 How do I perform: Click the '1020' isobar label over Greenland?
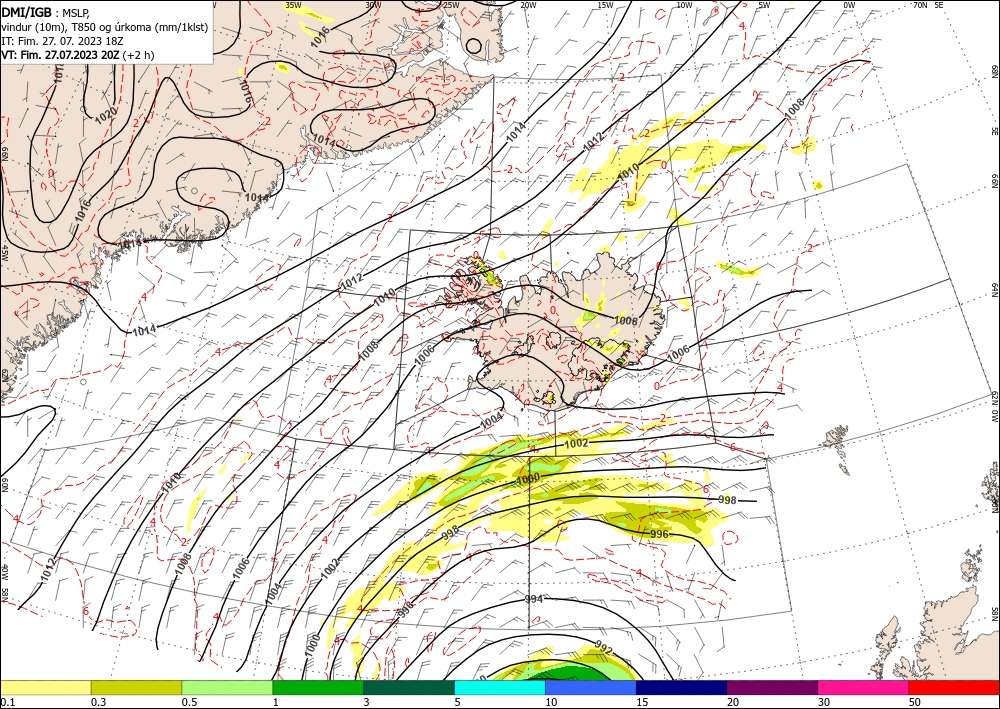click(x=106, y=116)
